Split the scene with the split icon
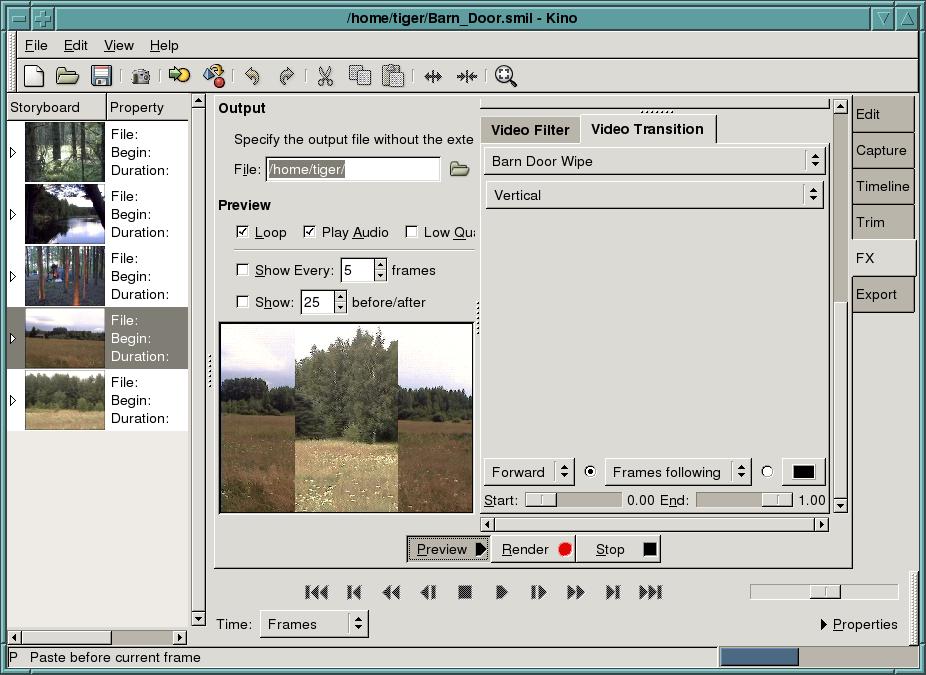The width and height of the screenshot is (926, 675). click(432, 76)
